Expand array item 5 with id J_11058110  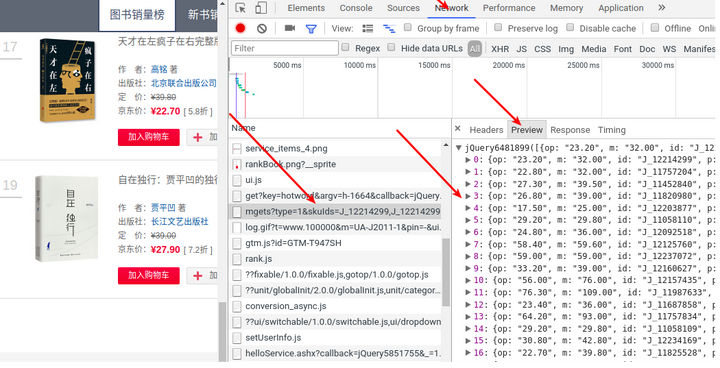[468, 220]
